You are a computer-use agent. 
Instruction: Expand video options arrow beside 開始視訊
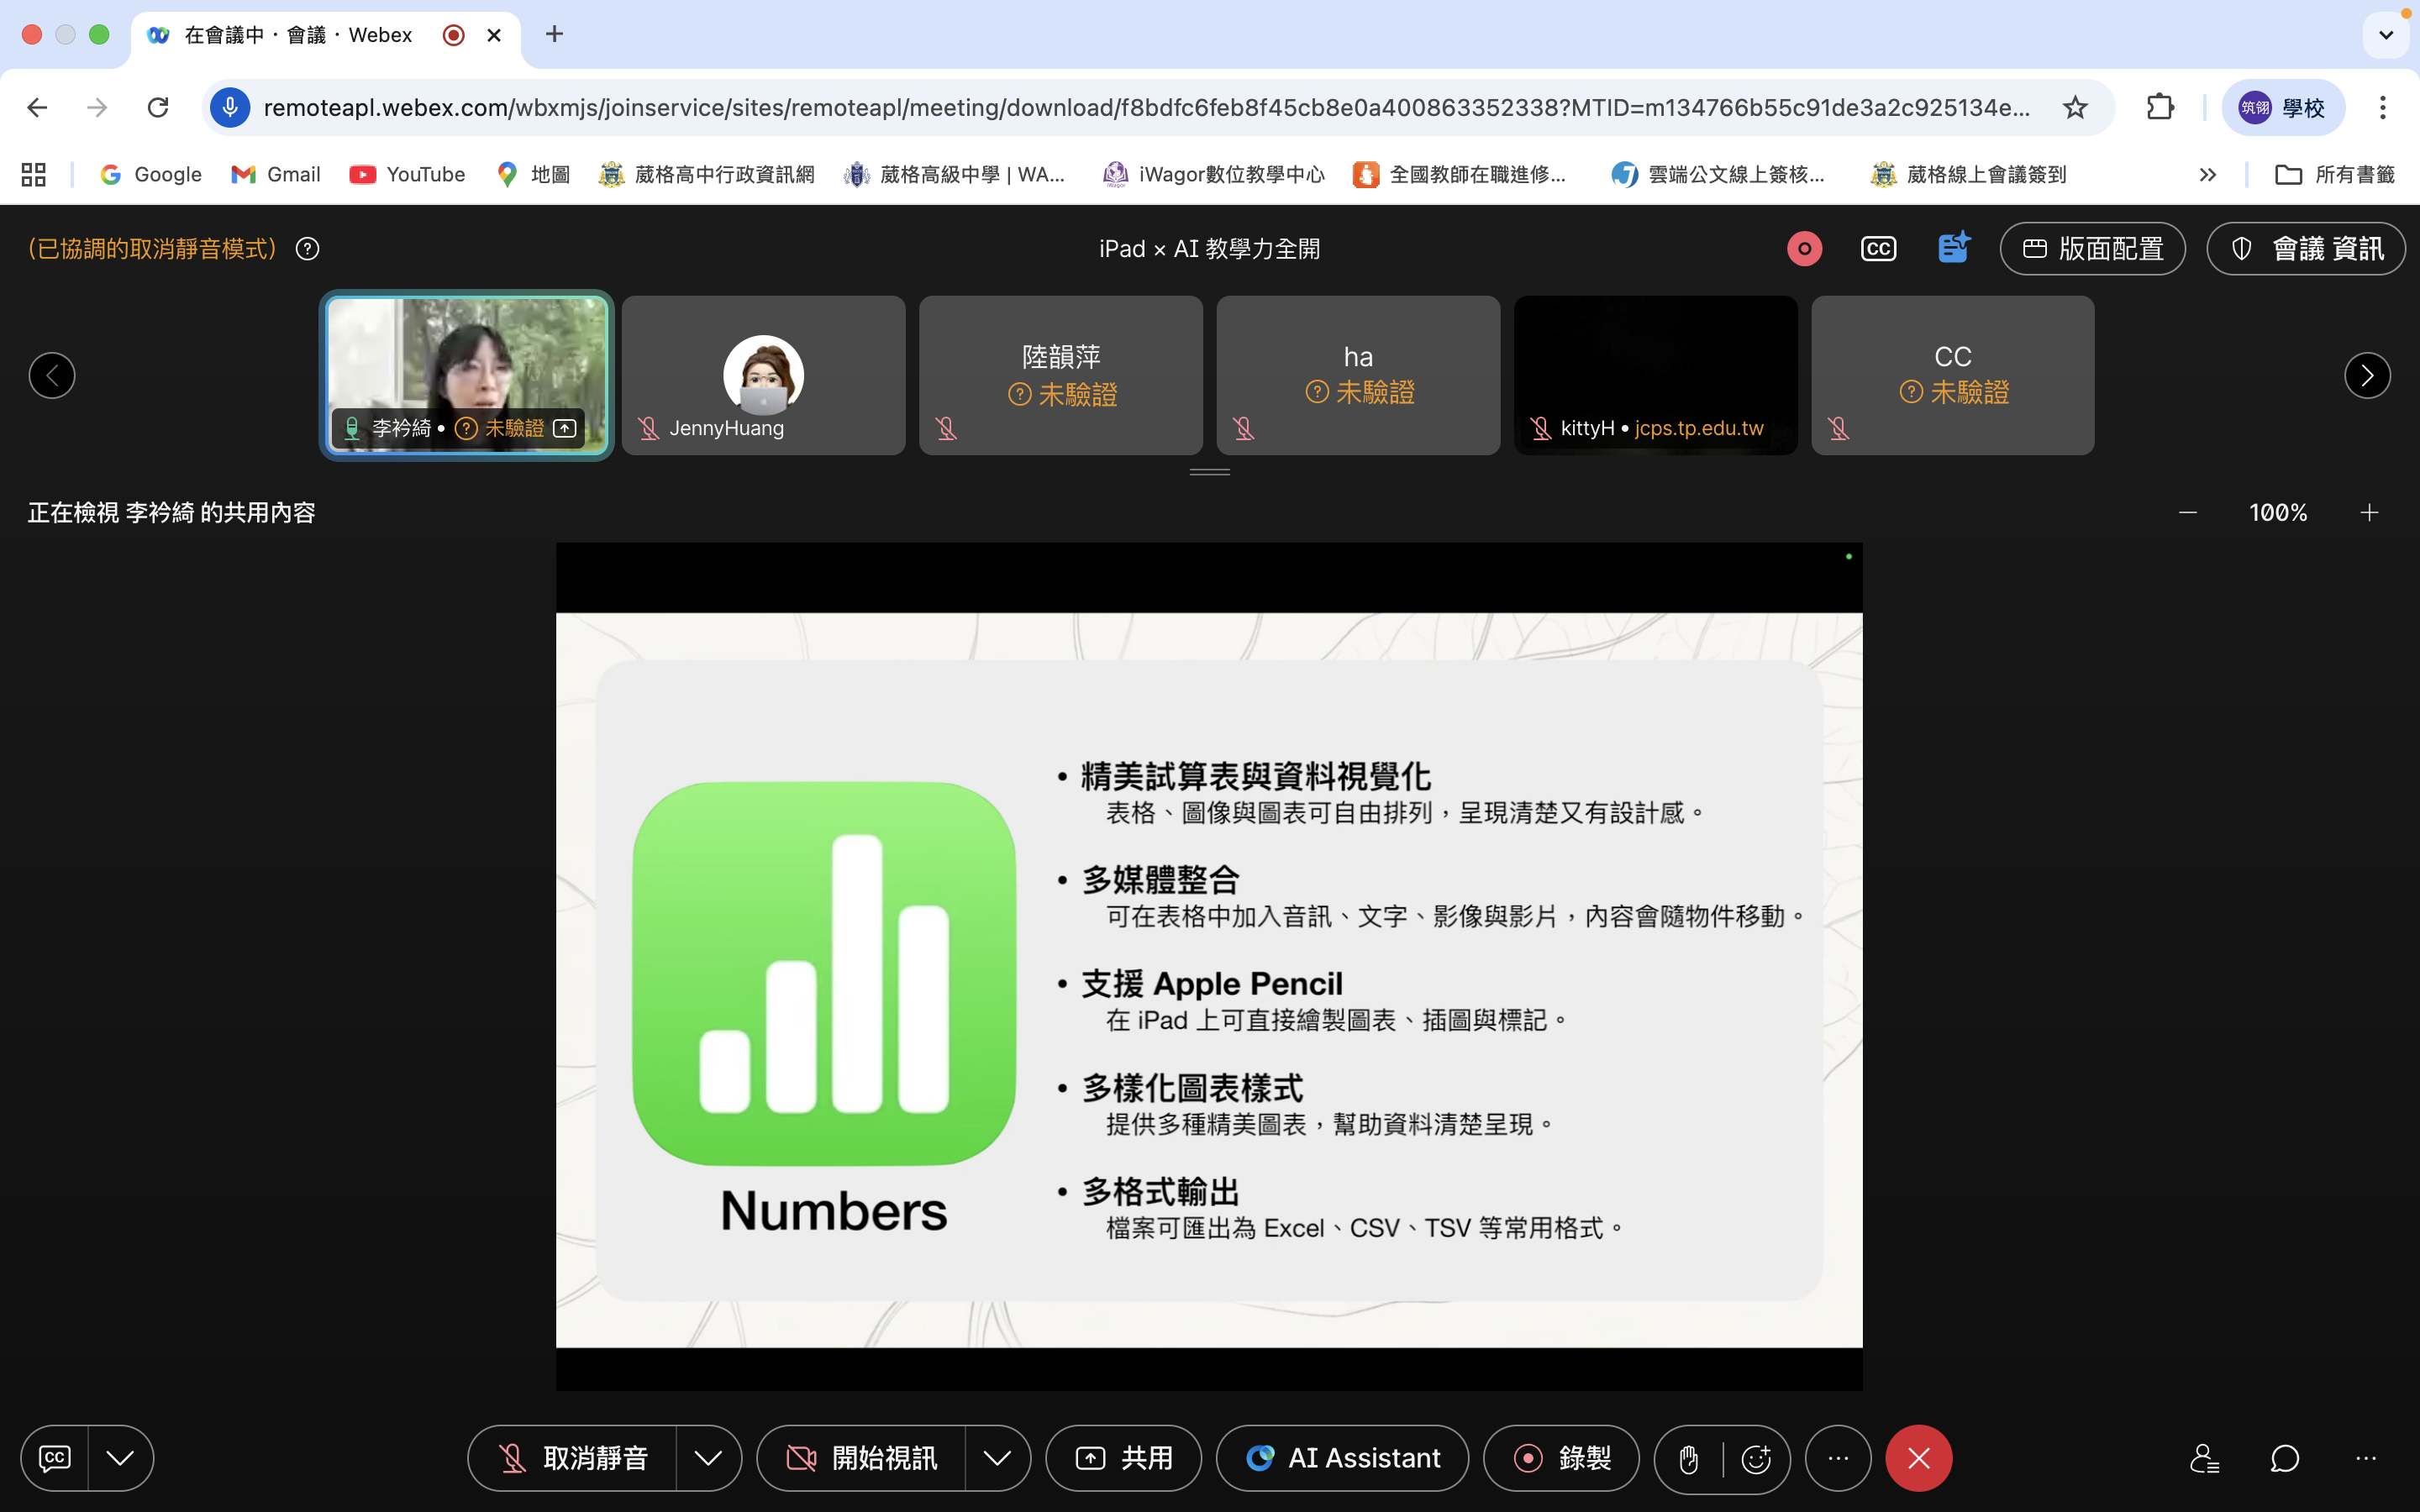coord(997,1459)
